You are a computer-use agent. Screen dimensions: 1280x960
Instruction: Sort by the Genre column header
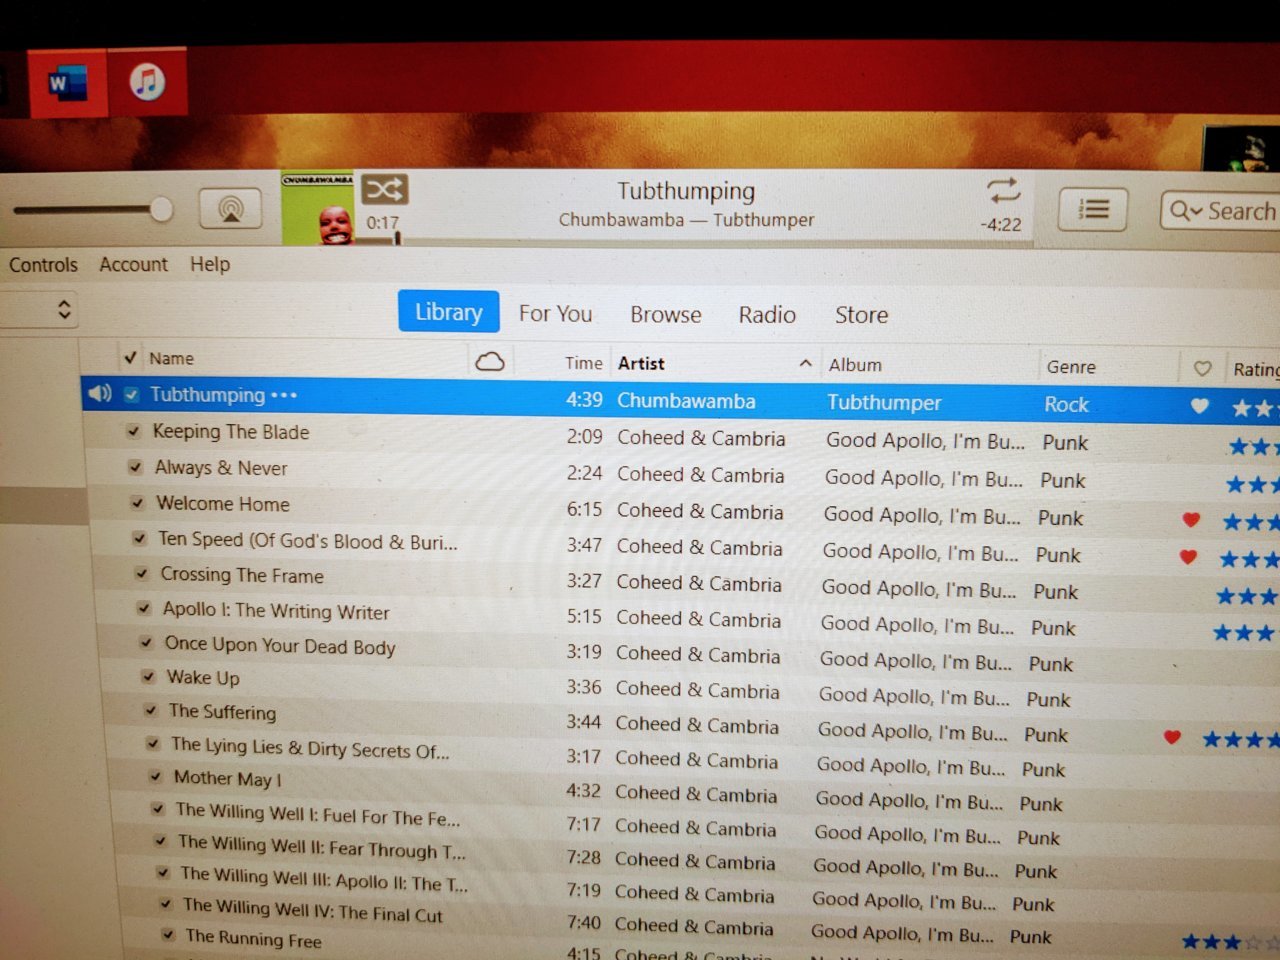tap(1071, 367)
